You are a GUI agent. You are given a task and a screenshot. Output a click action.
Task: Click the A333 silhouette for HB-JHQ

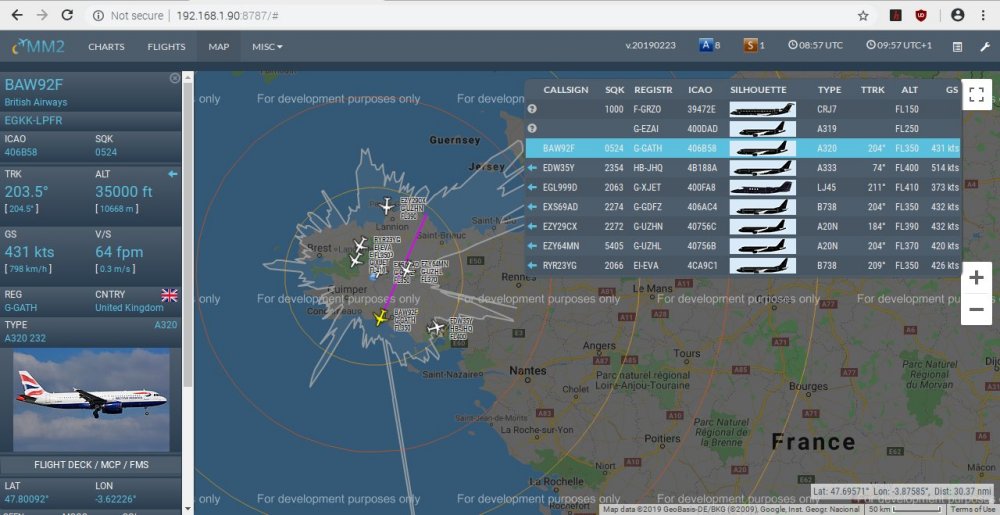[762, 168]
